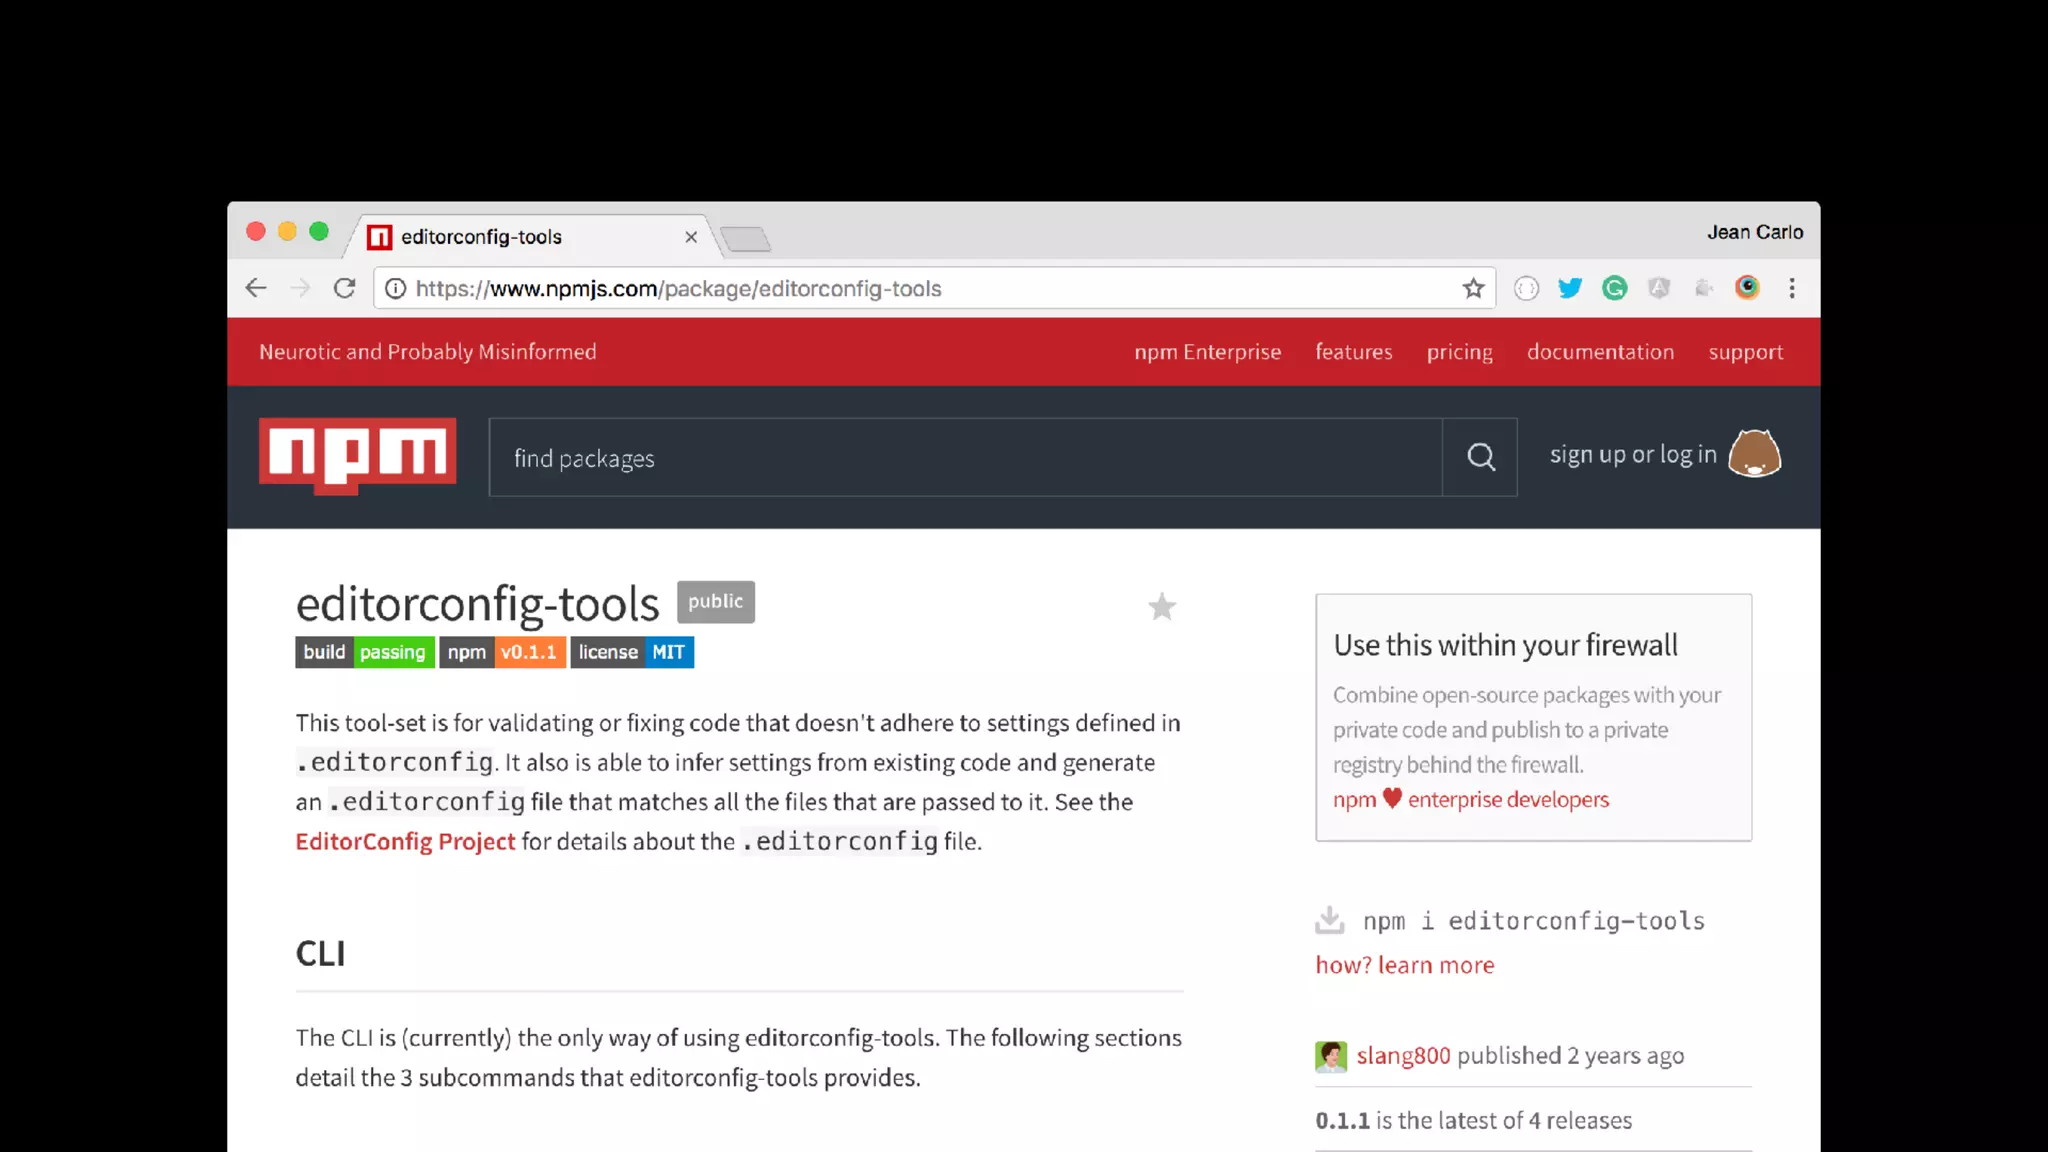The width and height of the screenshot is (2048, 1152).
Task: Click the editorconfig-tools package title
Action: click(x=477, y=604)
